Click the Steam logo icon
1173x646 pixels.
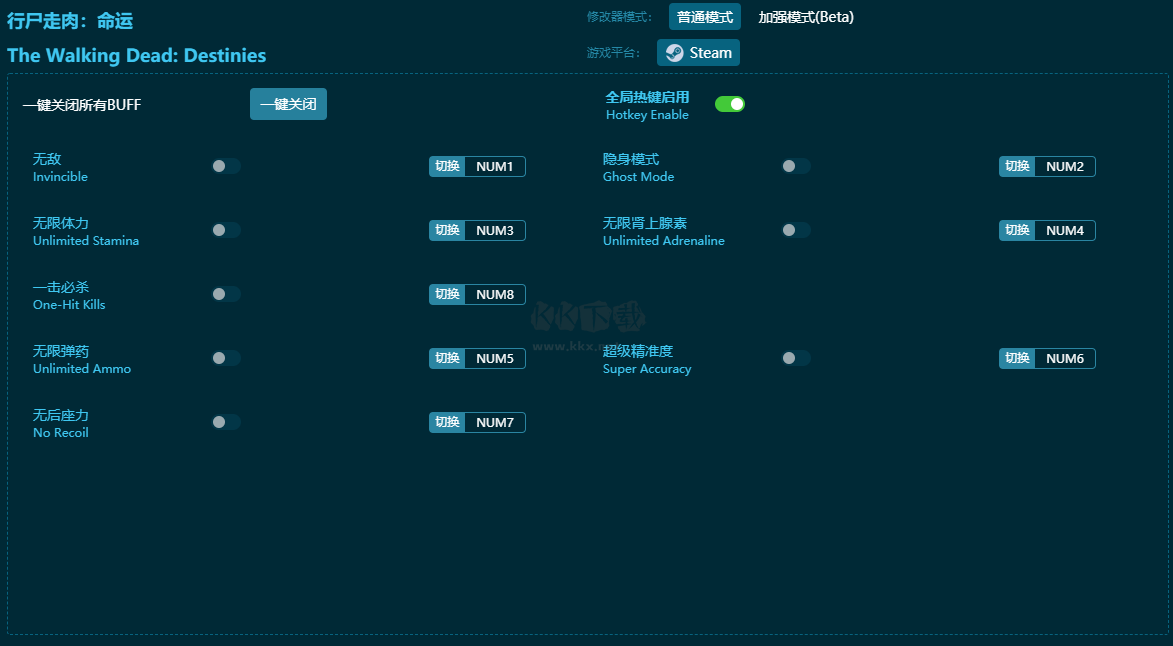(674, 53)
